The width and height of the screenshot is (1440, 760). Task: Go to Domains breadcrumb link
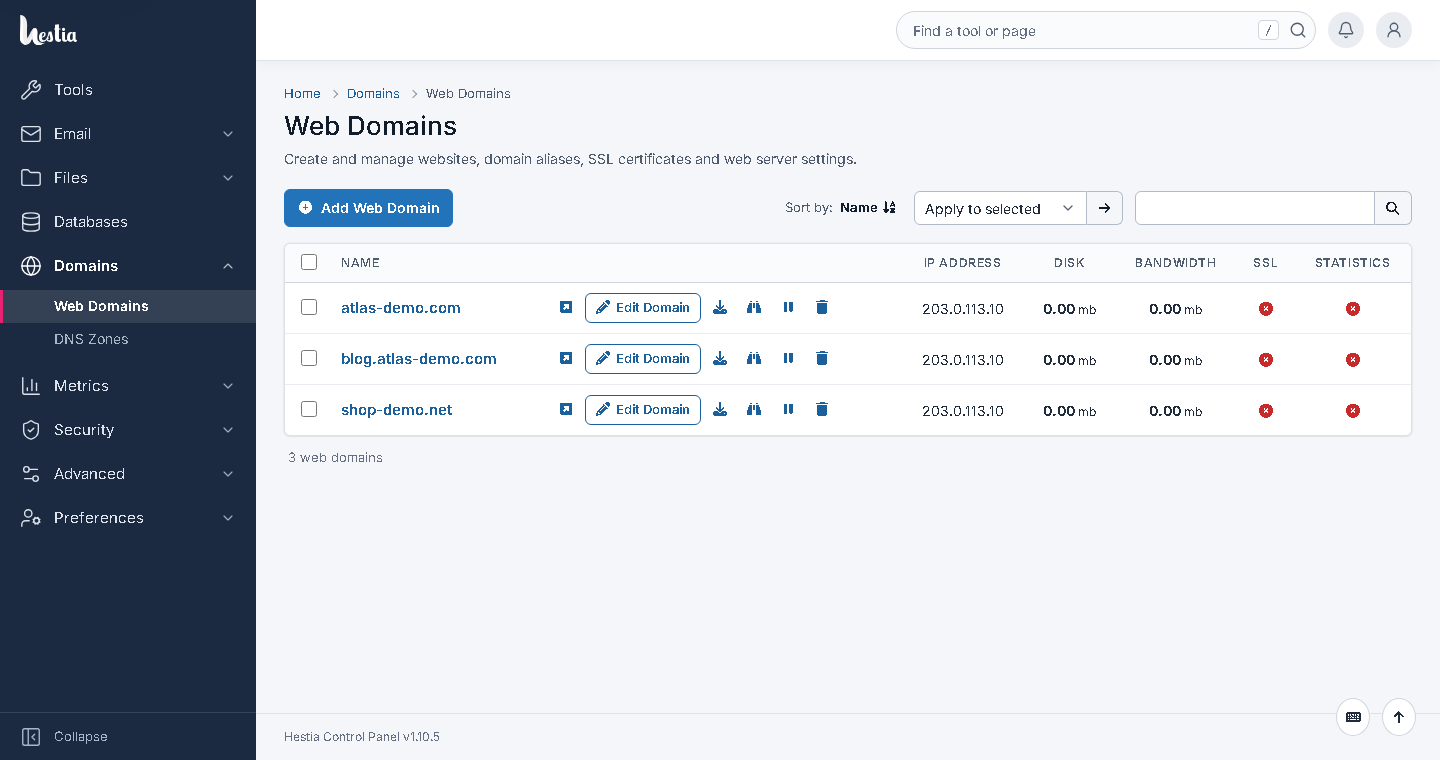pyautogui.click(x=373, y=93)
